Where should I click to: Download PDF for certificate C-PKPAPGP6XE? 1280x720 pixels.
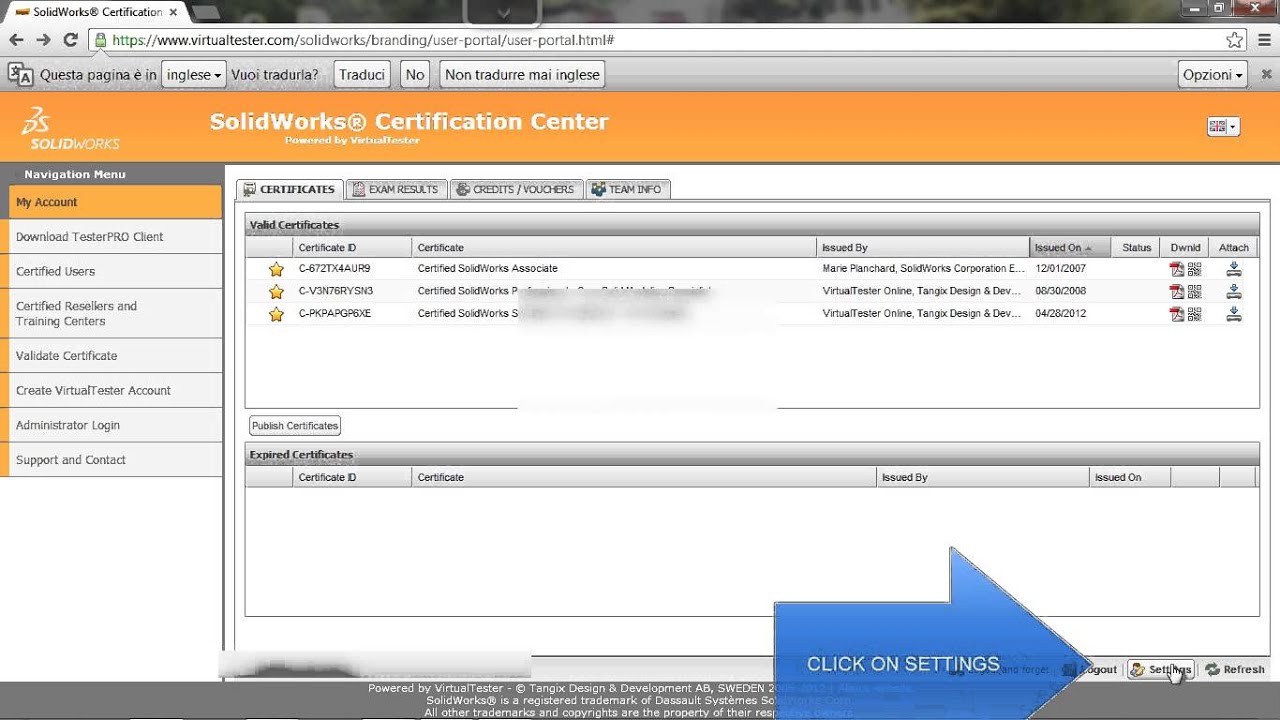[1177, 314]
